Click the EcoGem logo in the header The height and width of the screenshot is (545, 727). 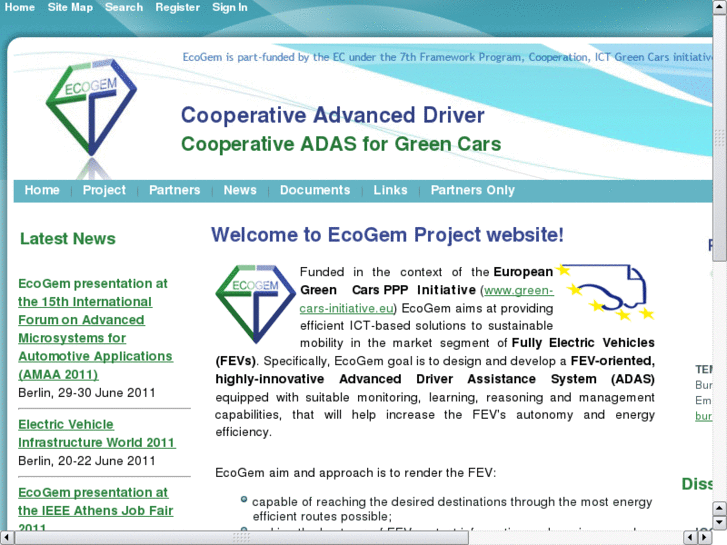[91, 108]
